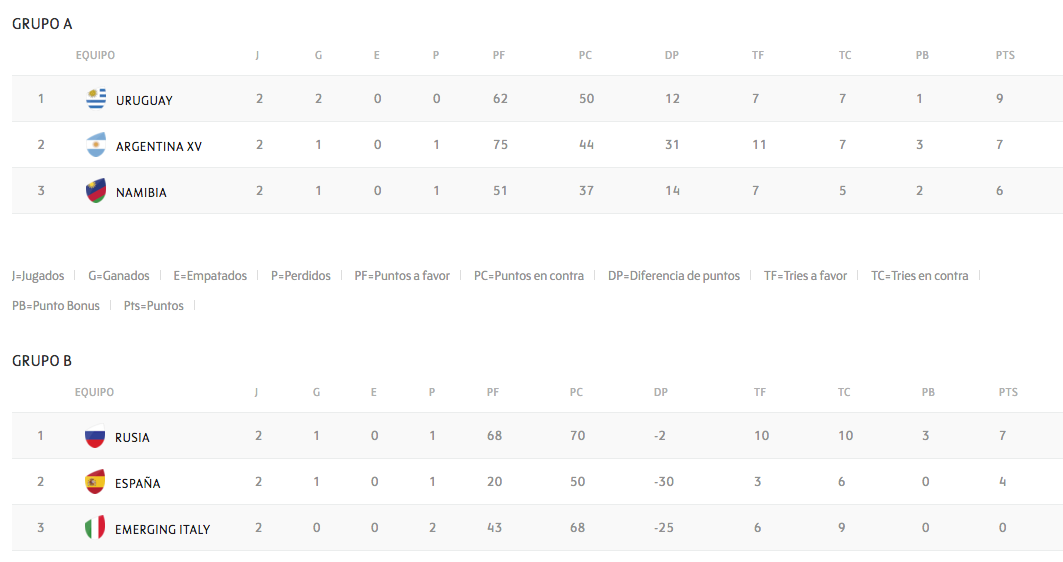1063x562 pixels.
Task: Click the Argentina XV flag icon
Action: click(96, 145)
